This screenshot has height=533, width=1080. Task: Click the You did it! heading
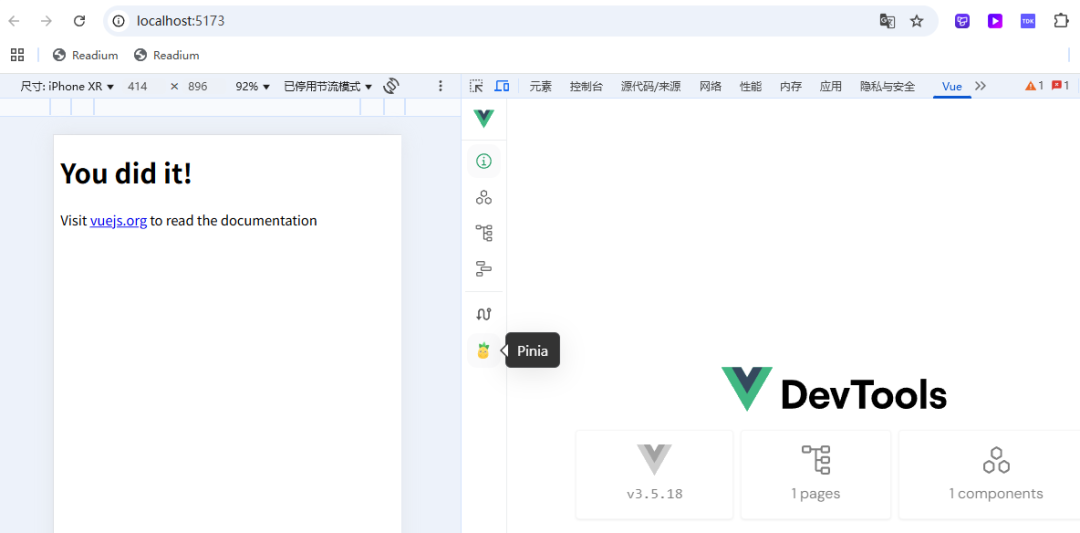point(126,174)
